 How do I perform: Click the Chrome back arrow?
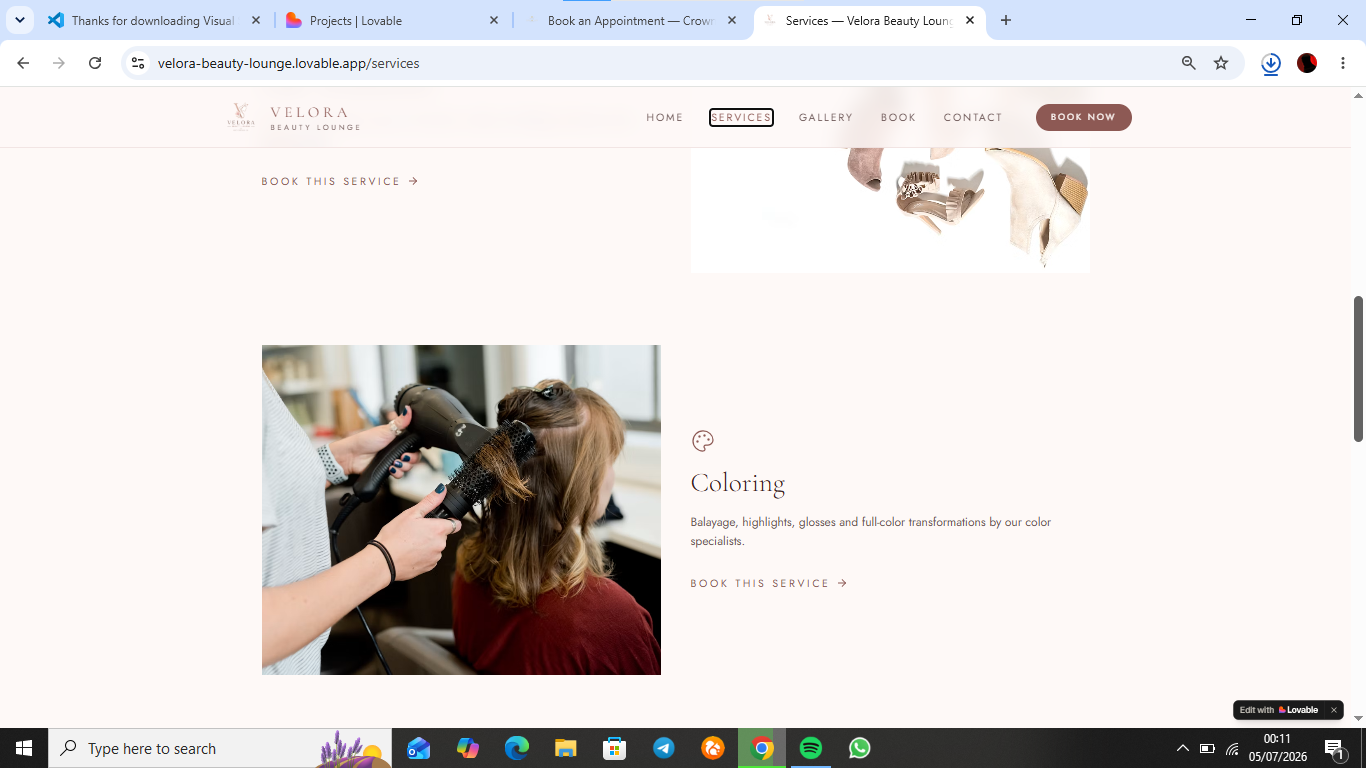(x=23, y=63)
